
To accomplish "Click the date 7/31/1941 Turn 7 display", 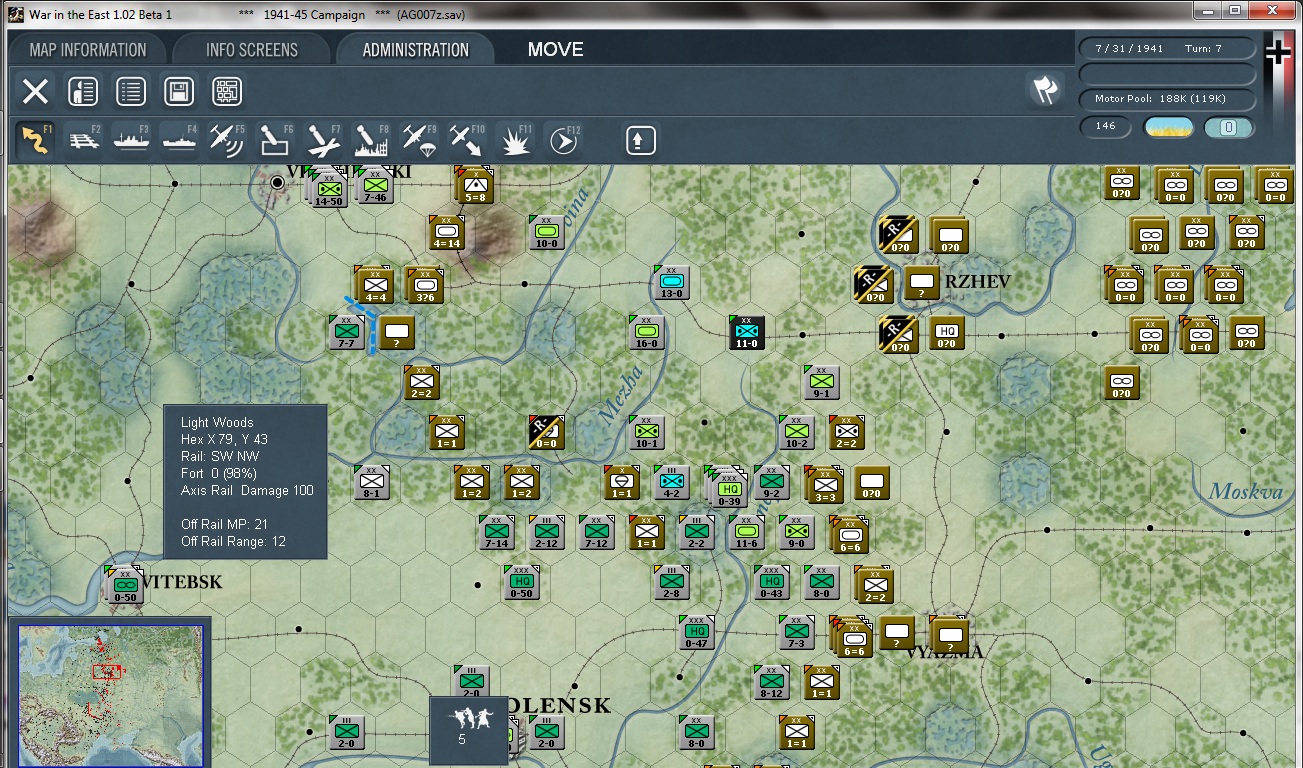I will tap(1167, 49).
